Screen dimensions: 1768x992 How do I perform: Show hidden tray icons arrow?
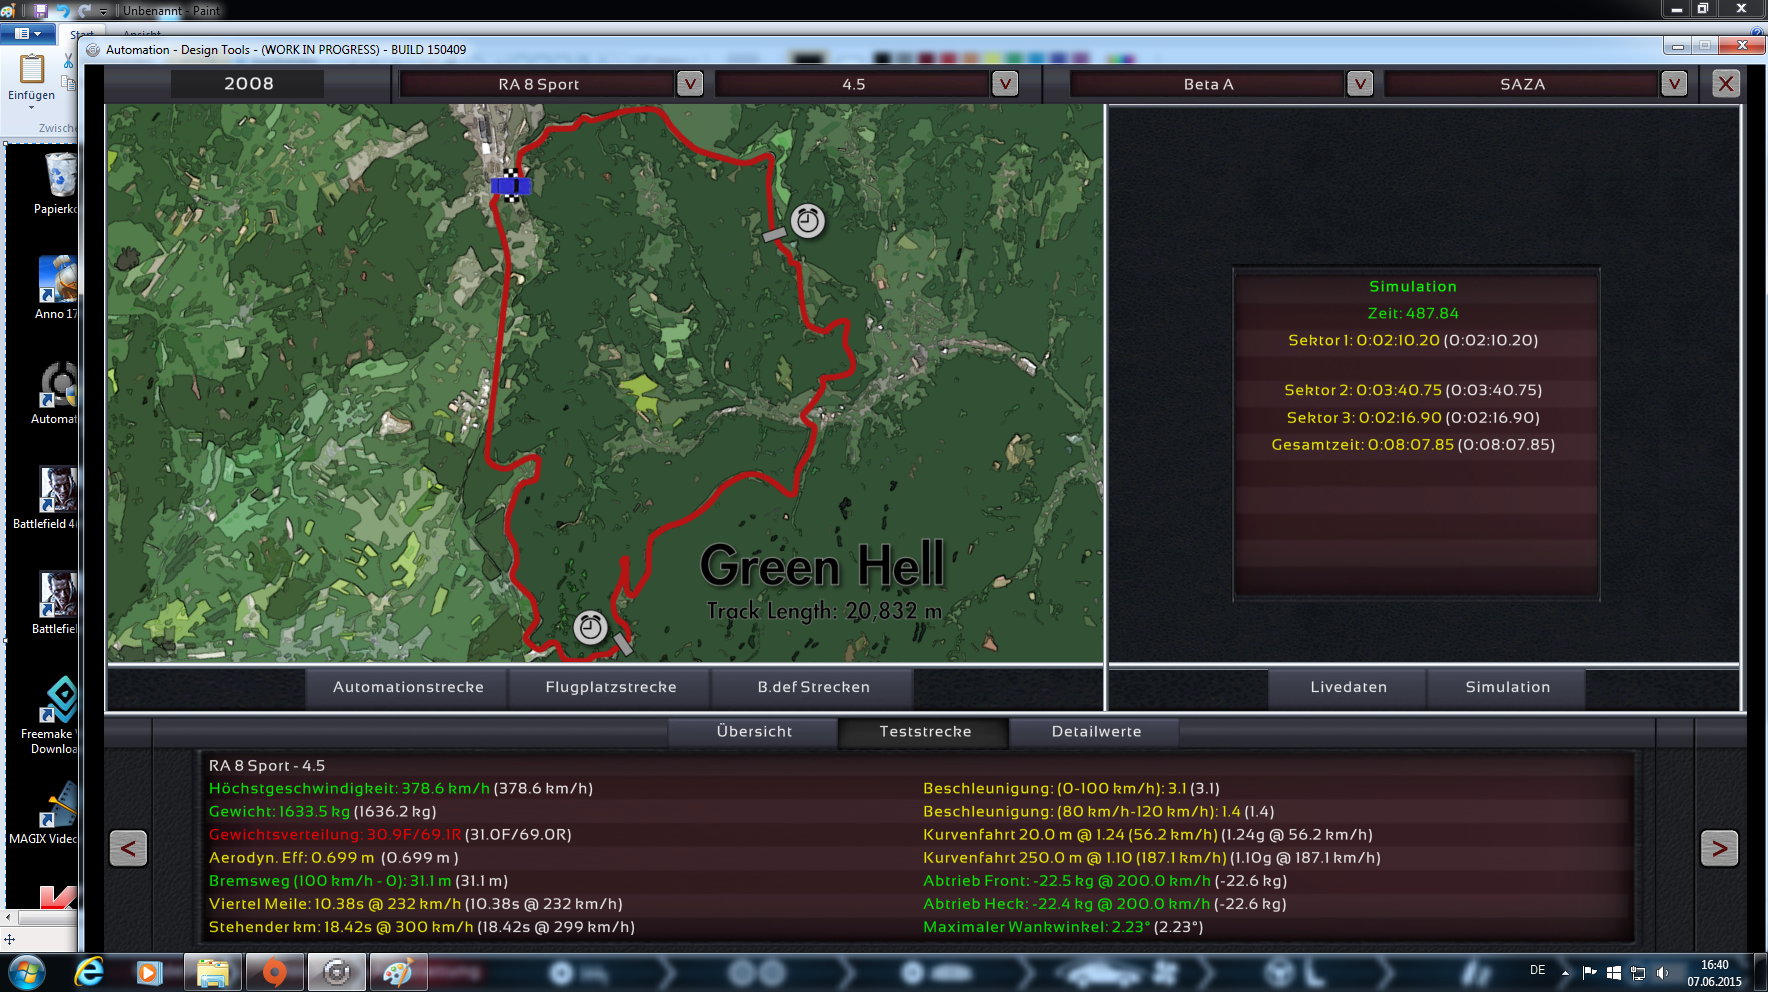click(1565, 973)
